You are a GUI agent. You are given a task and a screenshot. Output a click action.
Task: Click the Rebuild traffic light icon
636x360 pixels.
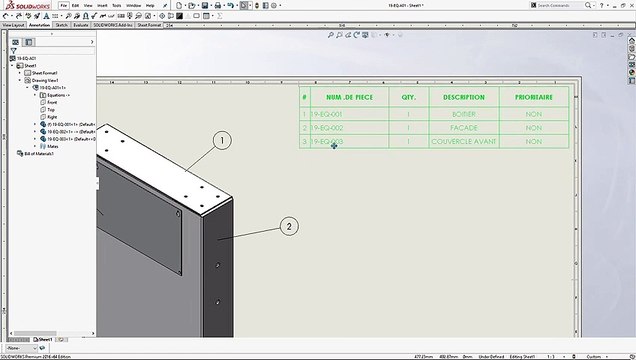[x=257, y=6]
